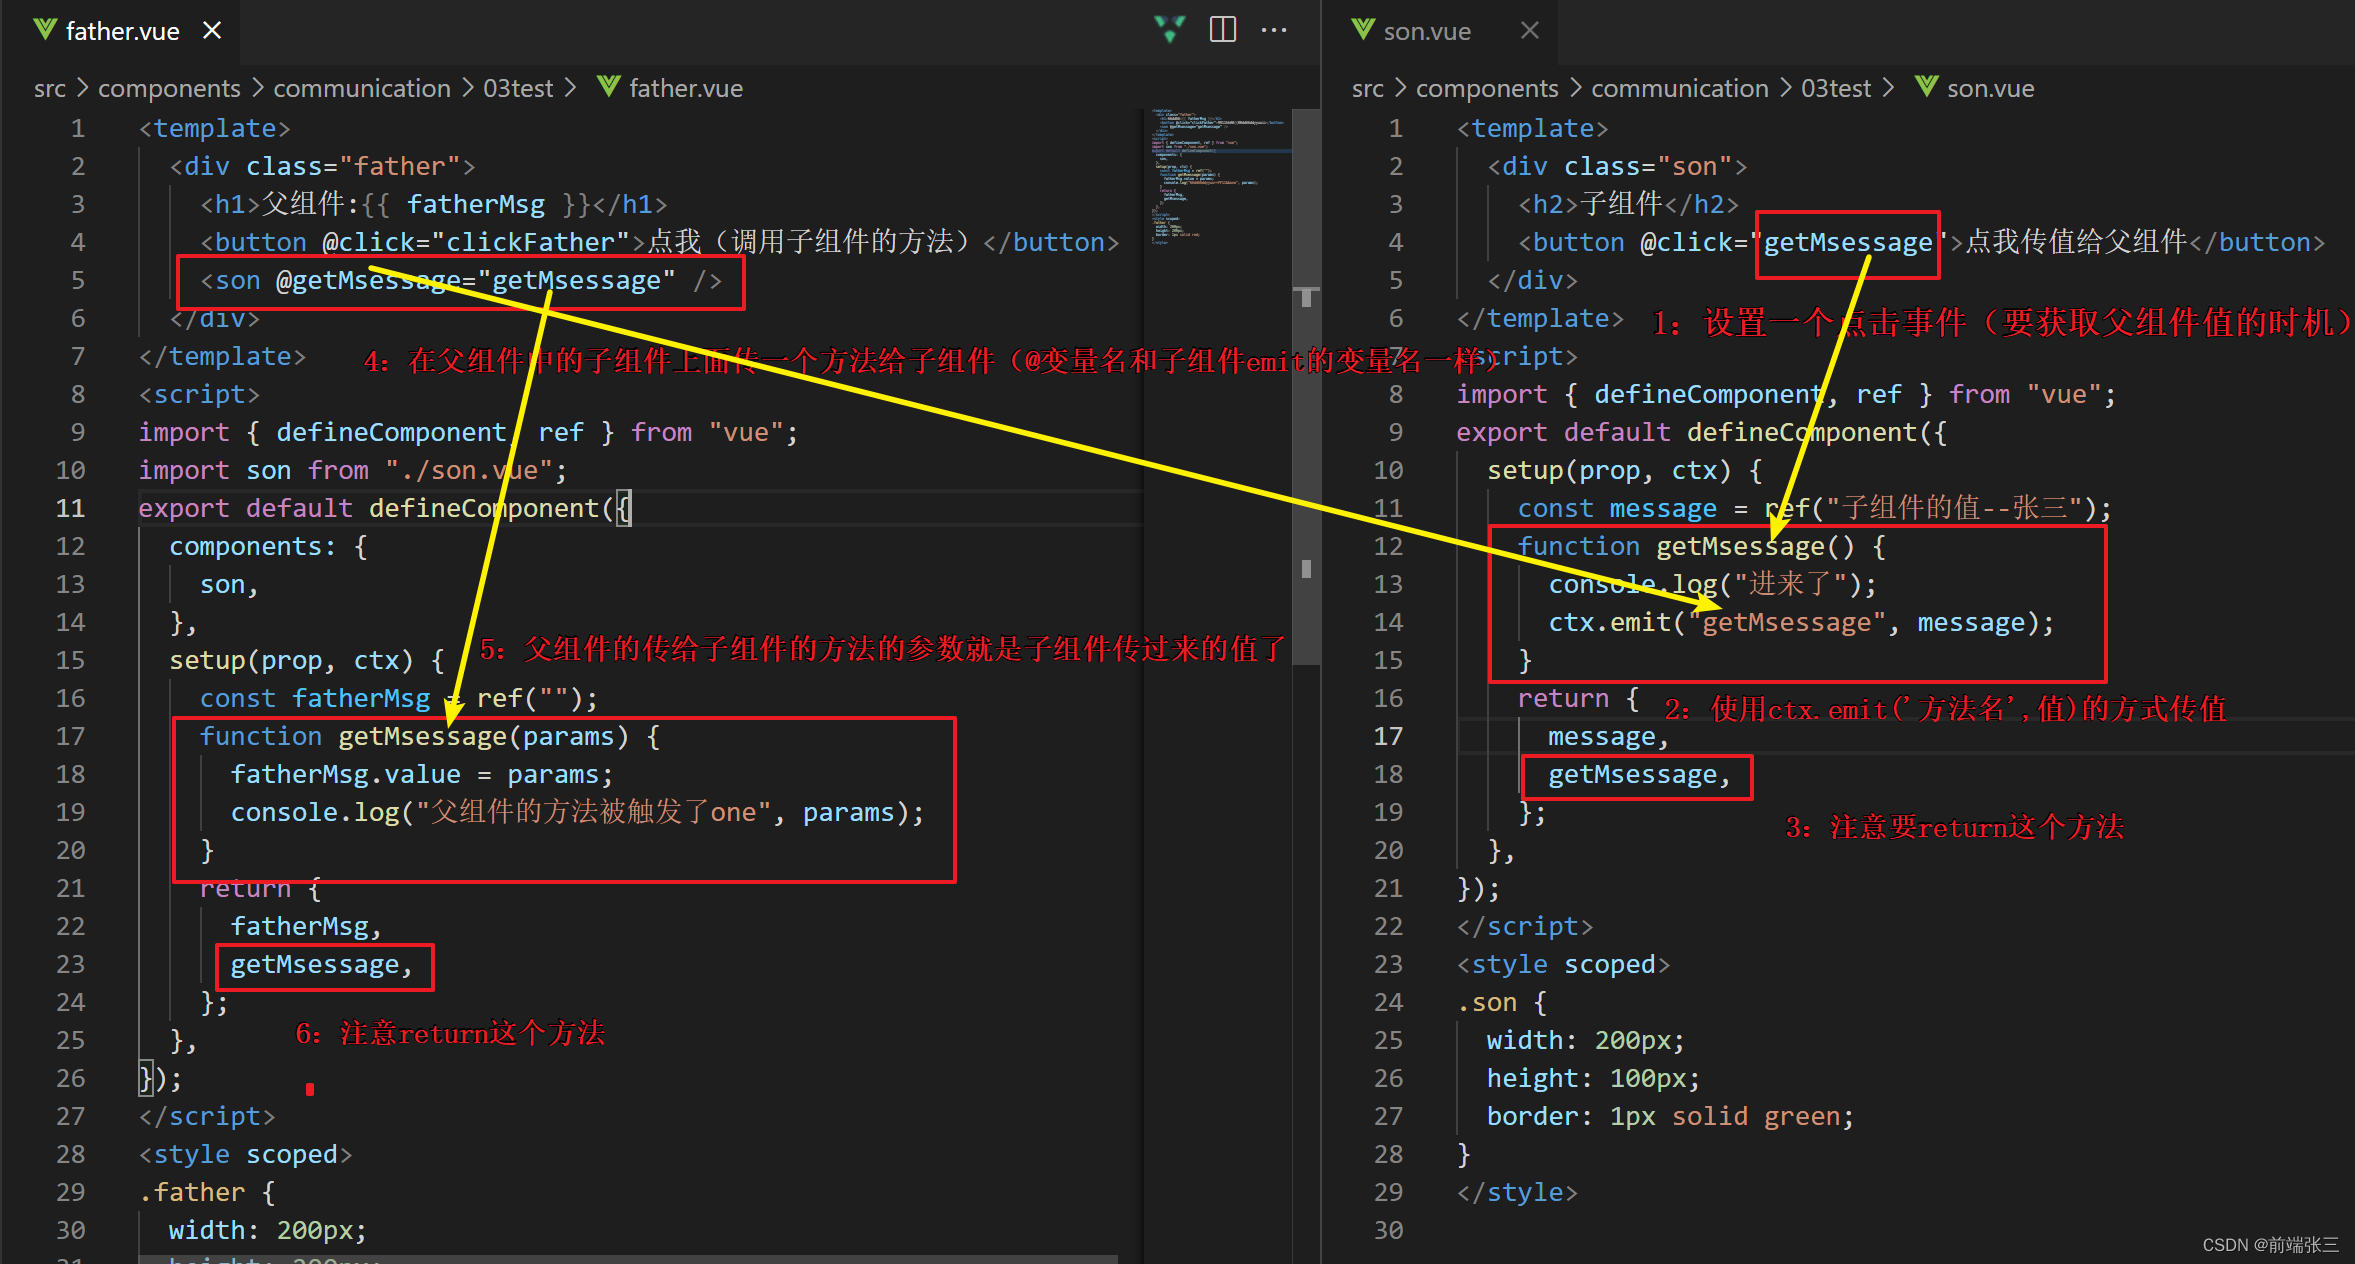Click 'components: {' on father.vue line 12
The width and height of the screenshot is (2355, 1264).
click(x=268, y=546)
